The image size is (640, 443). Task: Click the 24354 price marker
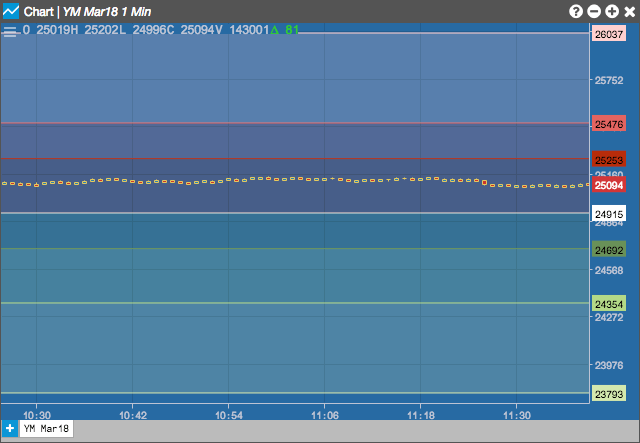(609, 304)
